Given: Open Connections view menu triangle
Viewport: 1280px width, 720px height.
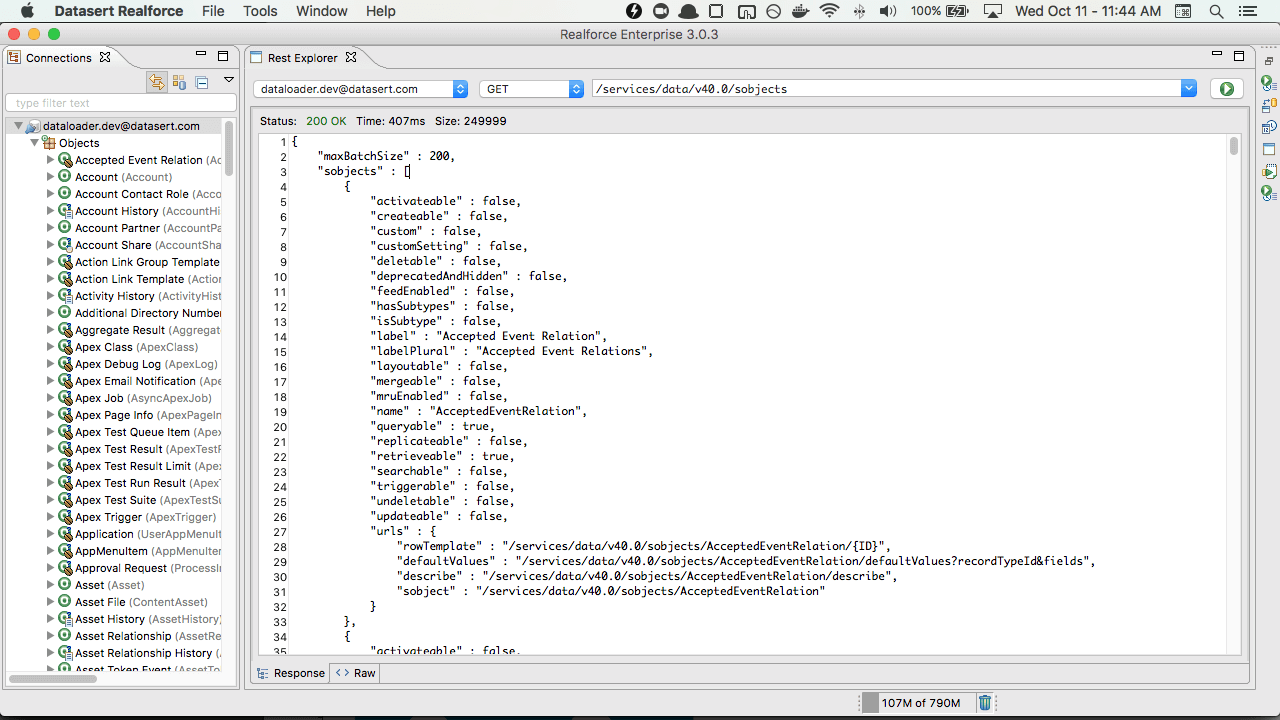Looking at the screenshot, I should pyautogui.click(x=228, y=80).
